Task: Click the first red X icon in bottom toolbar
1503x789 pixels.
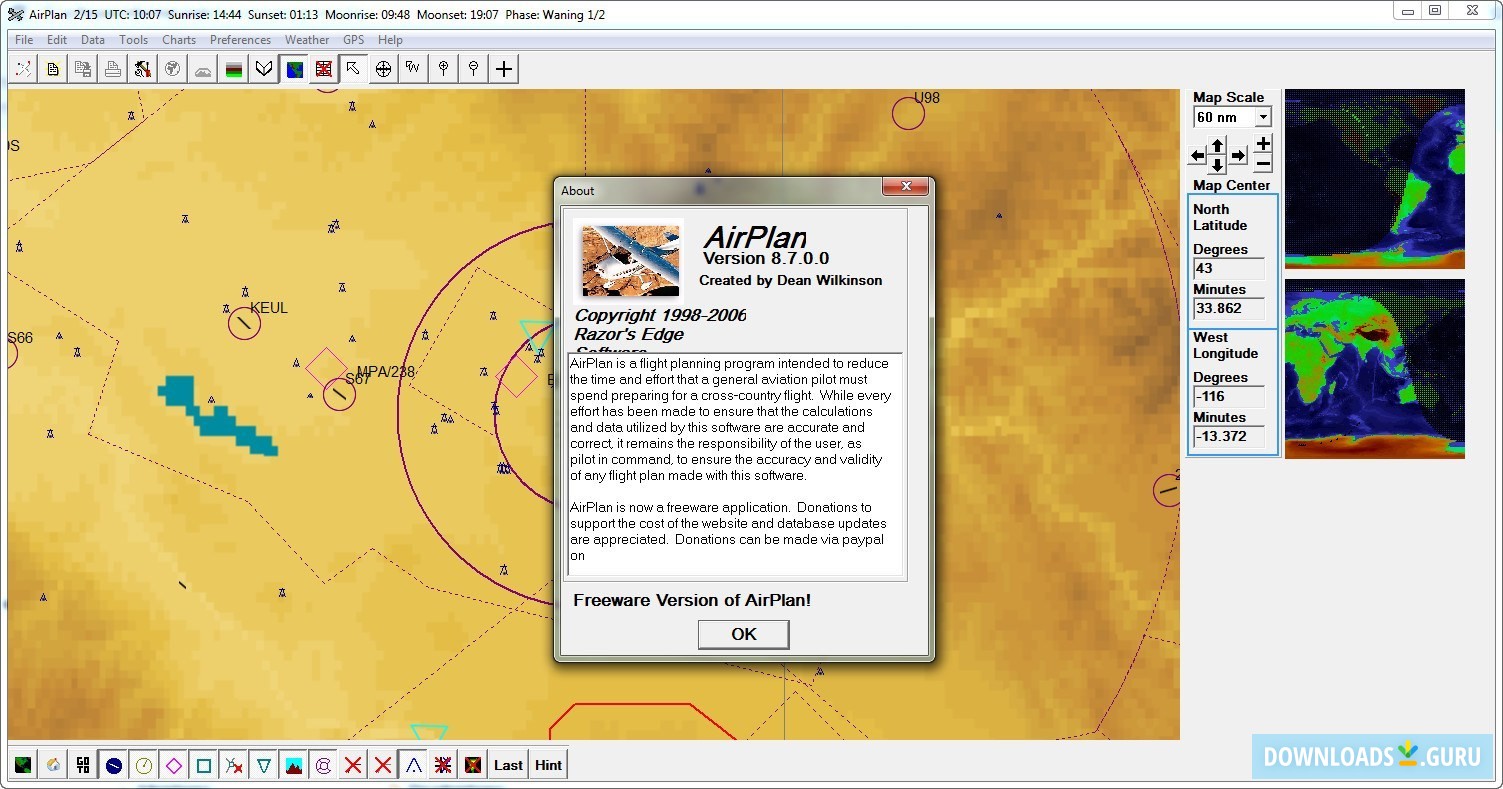Action: point(353,765)
